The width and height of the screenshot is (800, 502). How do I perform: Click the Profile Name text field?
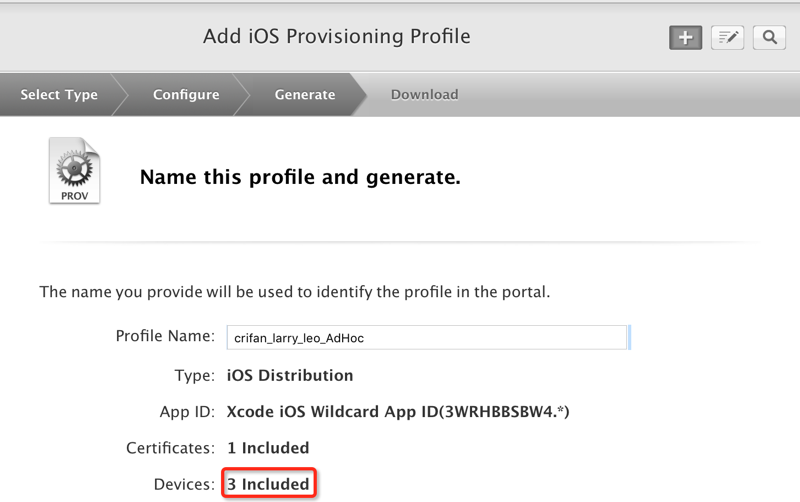coord(427,338)
